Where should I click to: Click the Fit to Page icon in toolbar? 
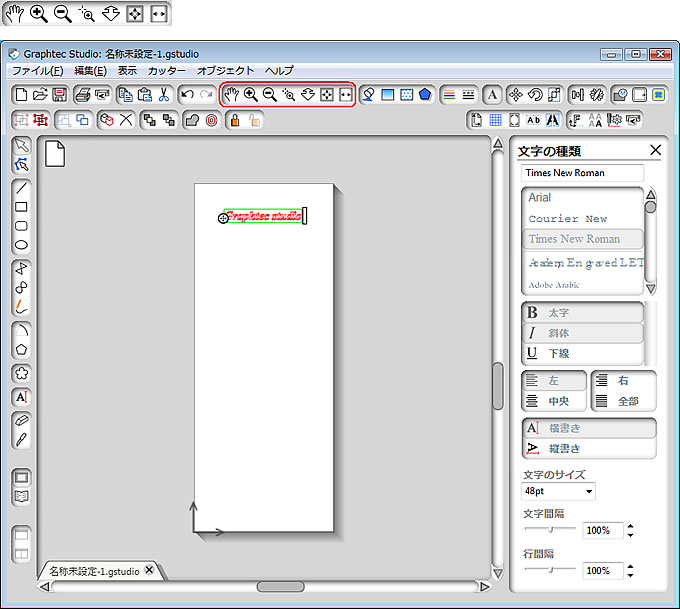(327, 94)
